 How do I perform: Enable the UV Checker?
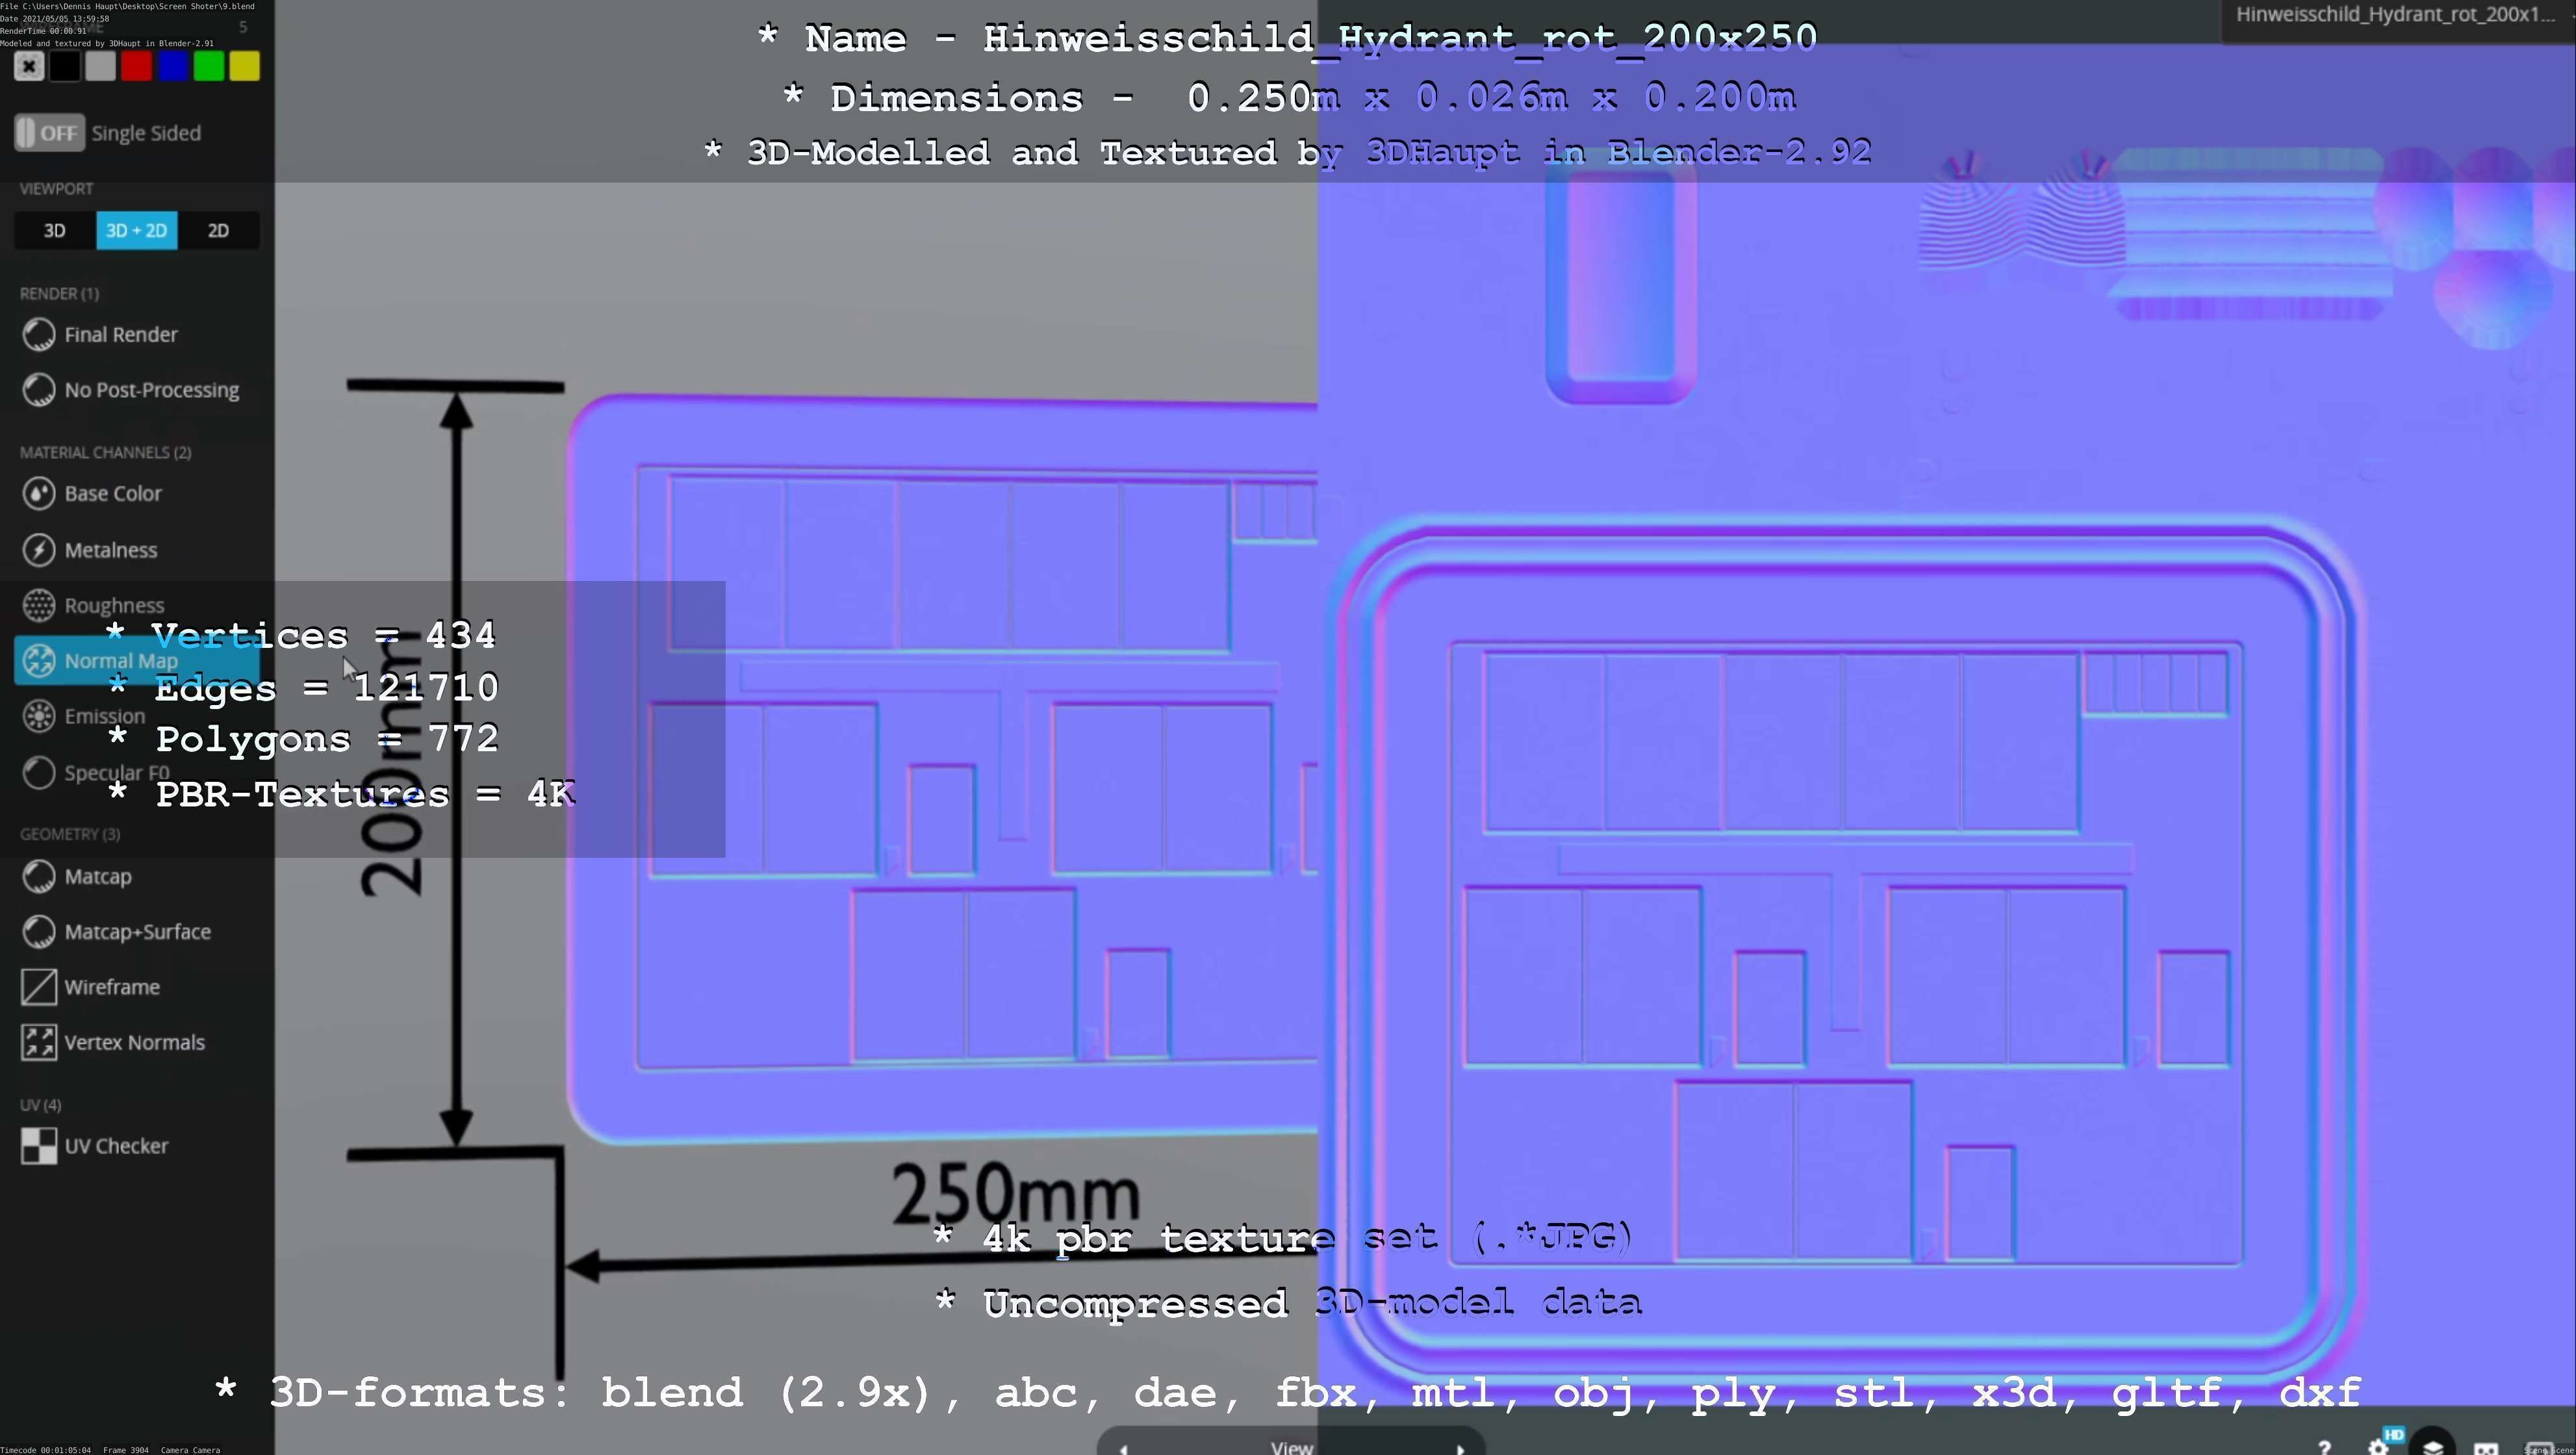(x=95, y=1146)
